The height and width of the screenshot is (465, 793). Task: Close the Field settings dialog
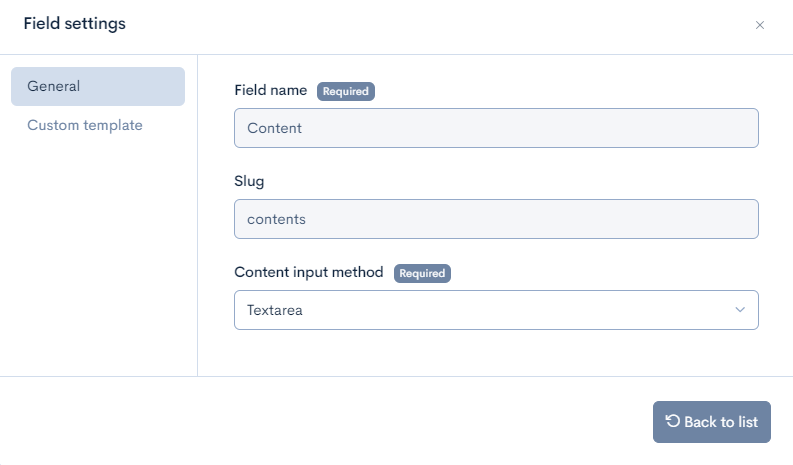(x=760, y=25)
